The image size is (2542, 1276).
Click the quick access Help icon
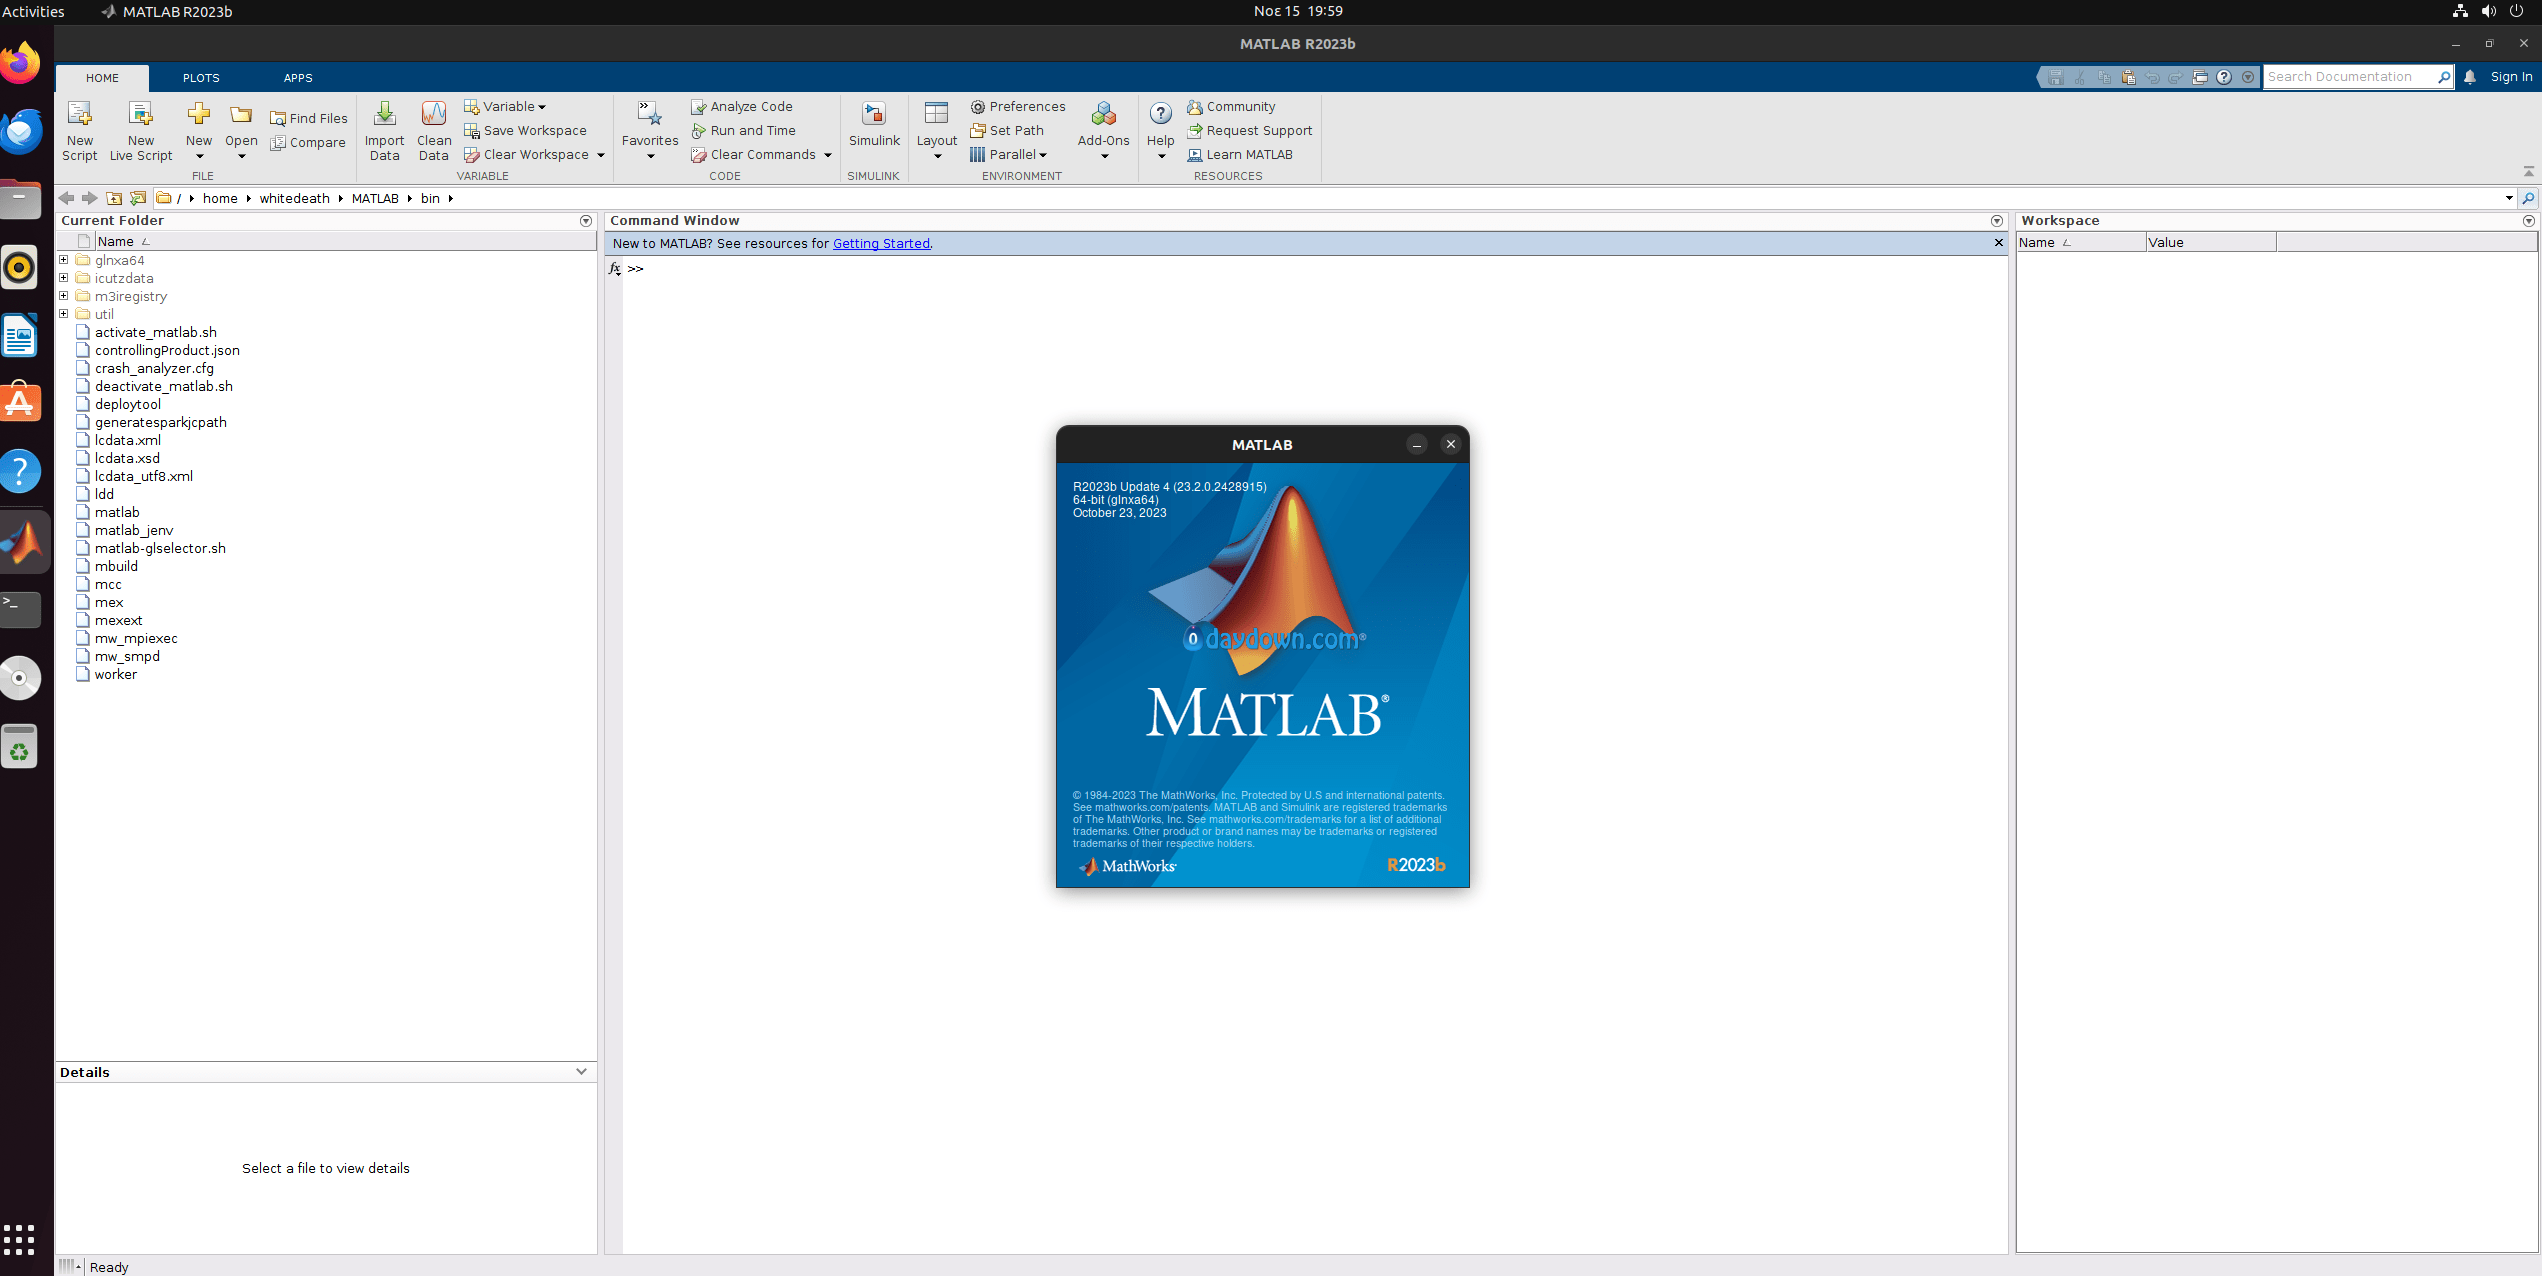[2224, 77]
